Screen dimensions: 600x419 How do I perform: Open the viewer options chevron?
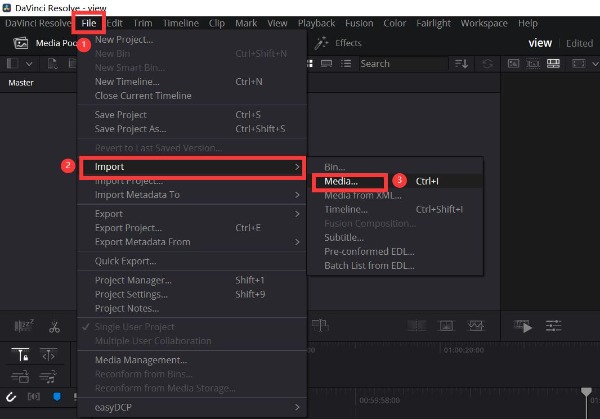[595, 64]
